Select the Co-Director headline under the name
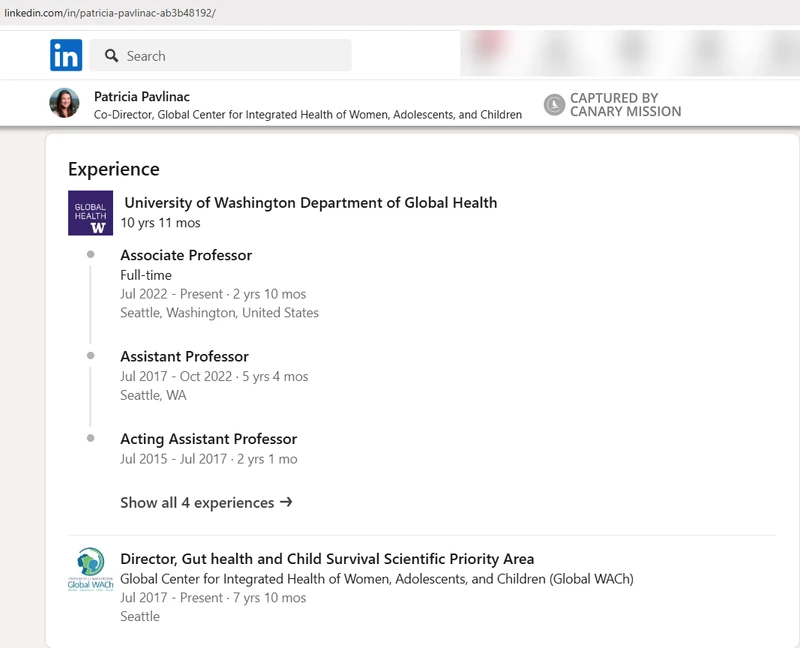Viewport: 800px width, 648px height. click(x=308, y=114)
